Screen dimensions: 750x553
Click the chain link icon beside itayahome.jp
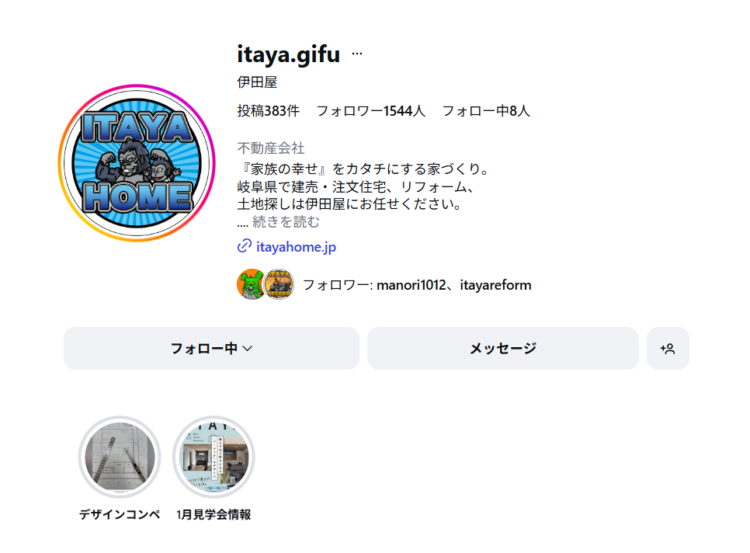coord(244,246)
